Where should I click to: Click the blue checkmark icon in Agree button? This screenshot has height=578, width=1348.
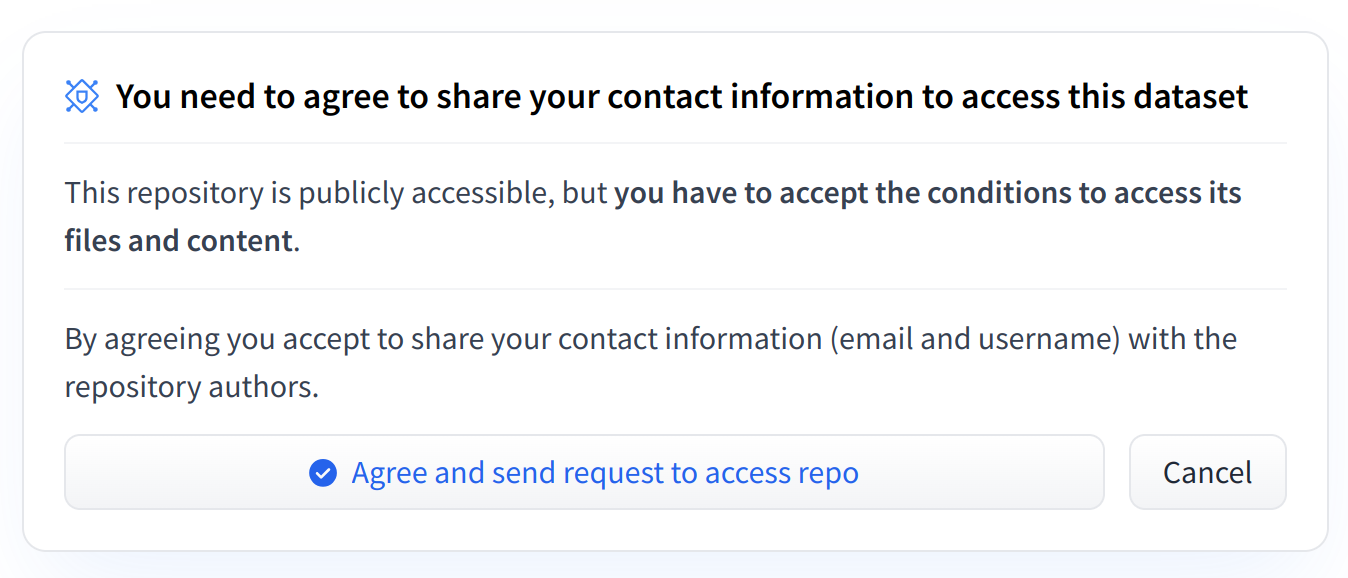(x=323, y=473)
